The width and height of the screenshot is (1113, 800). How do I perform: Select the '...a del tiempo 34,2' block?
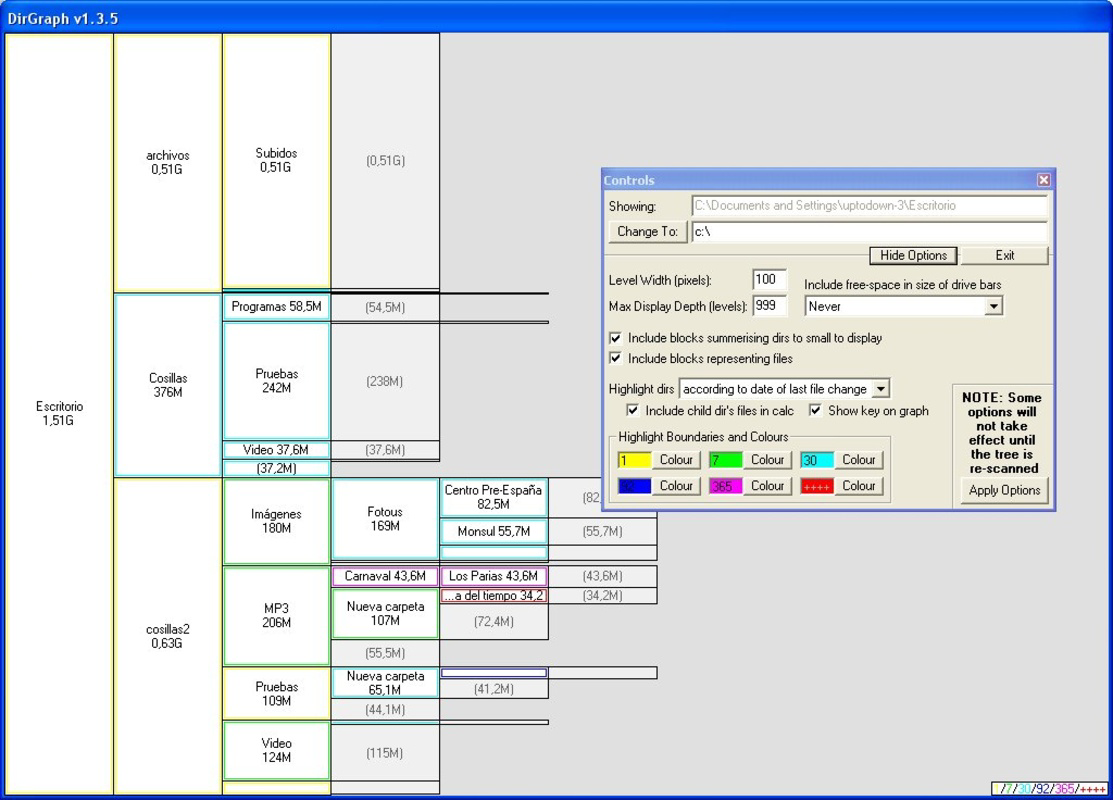493,596
